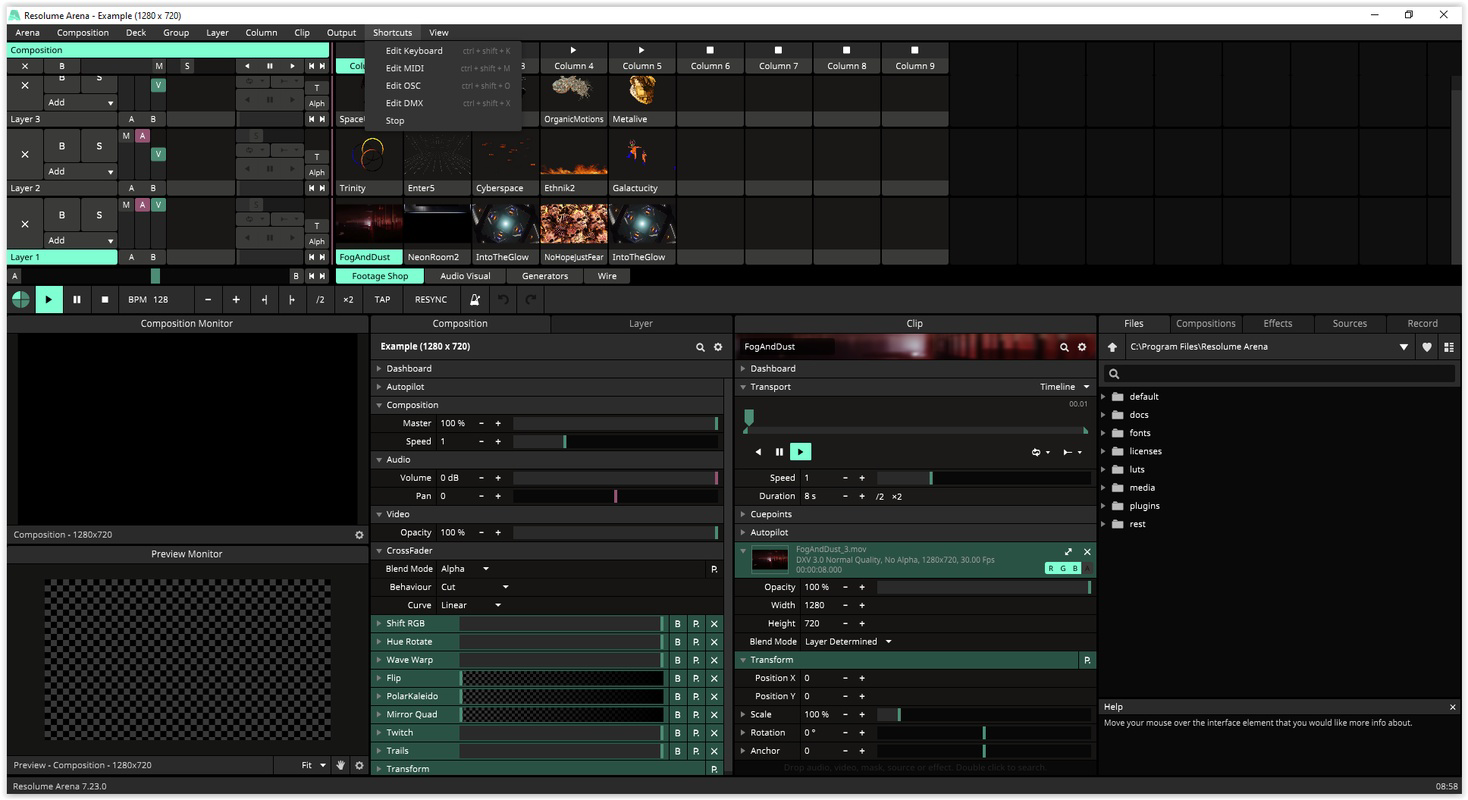Halve the BPM with /2 button
Image resolution: width=1468 pixels, height=800 pixels.
pos(320,299)
